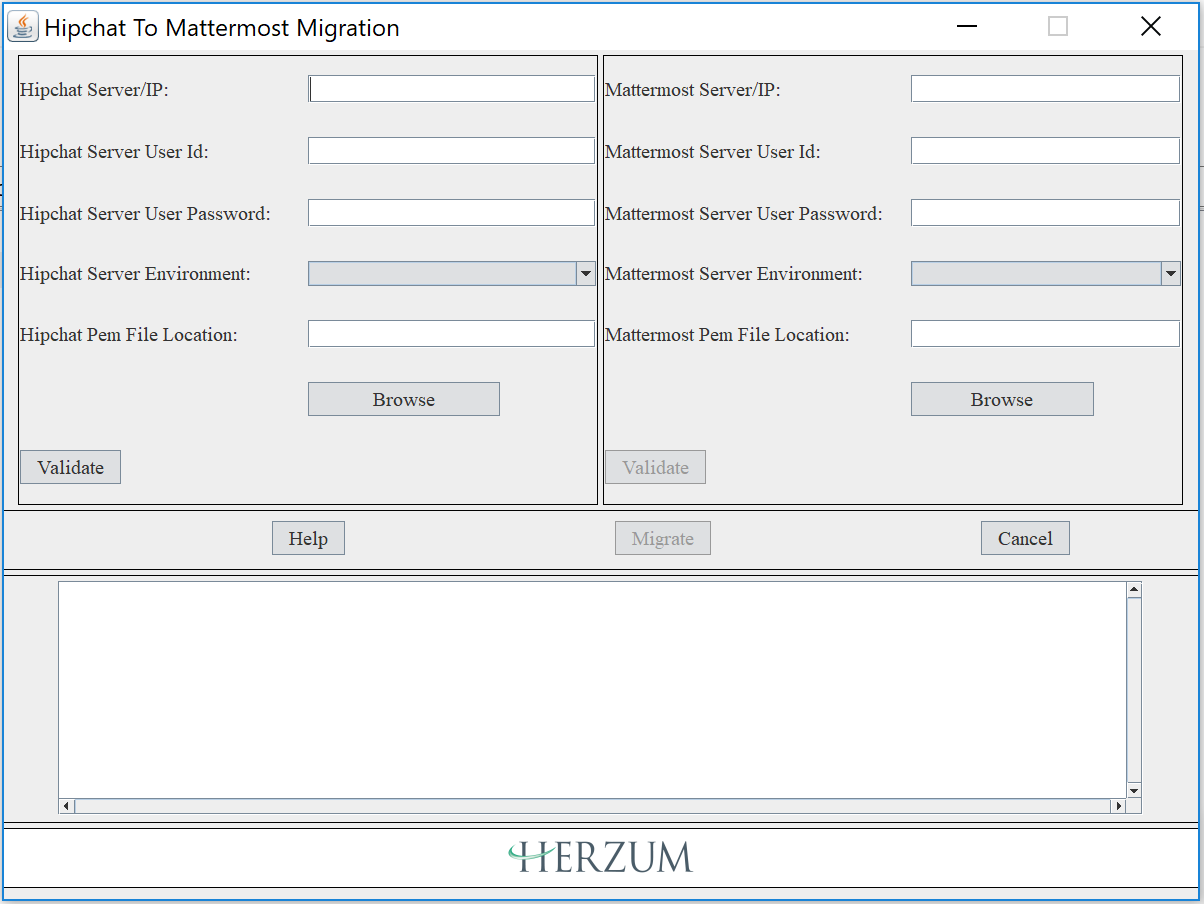Click the Hipchat Server Environment label
This screenshot has width=1204, height=904.
[x=135, y=274]
